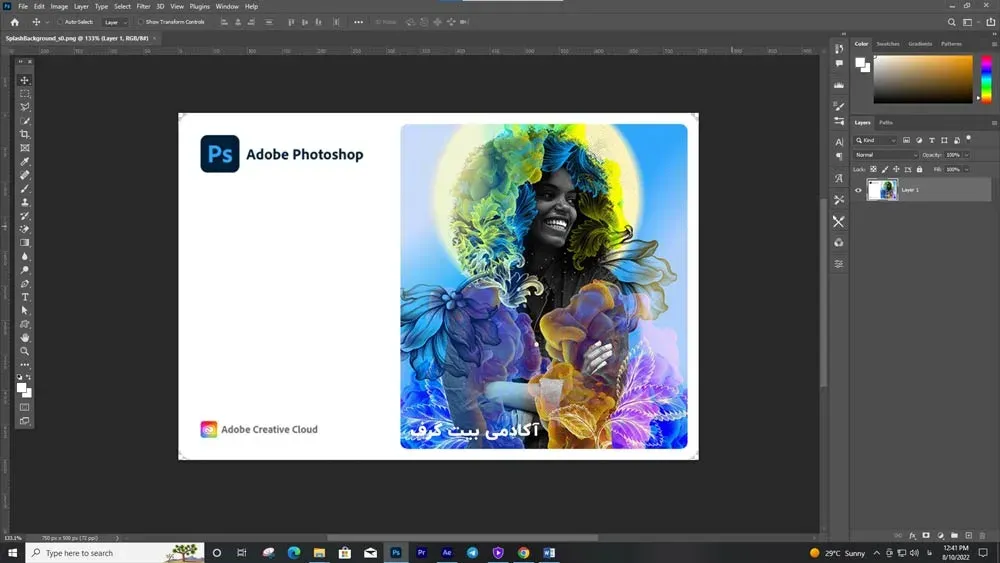The height and width of the screenshot is (563, 1000).
Task: Select the Hand tool
Action: click(24, 337)
